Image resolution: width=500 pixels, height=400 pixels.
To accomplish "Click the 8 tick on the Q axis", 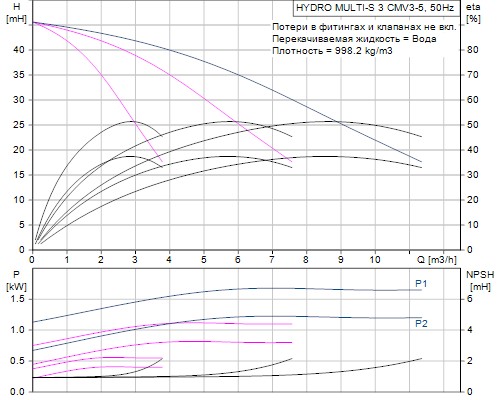I will point(306,260).
